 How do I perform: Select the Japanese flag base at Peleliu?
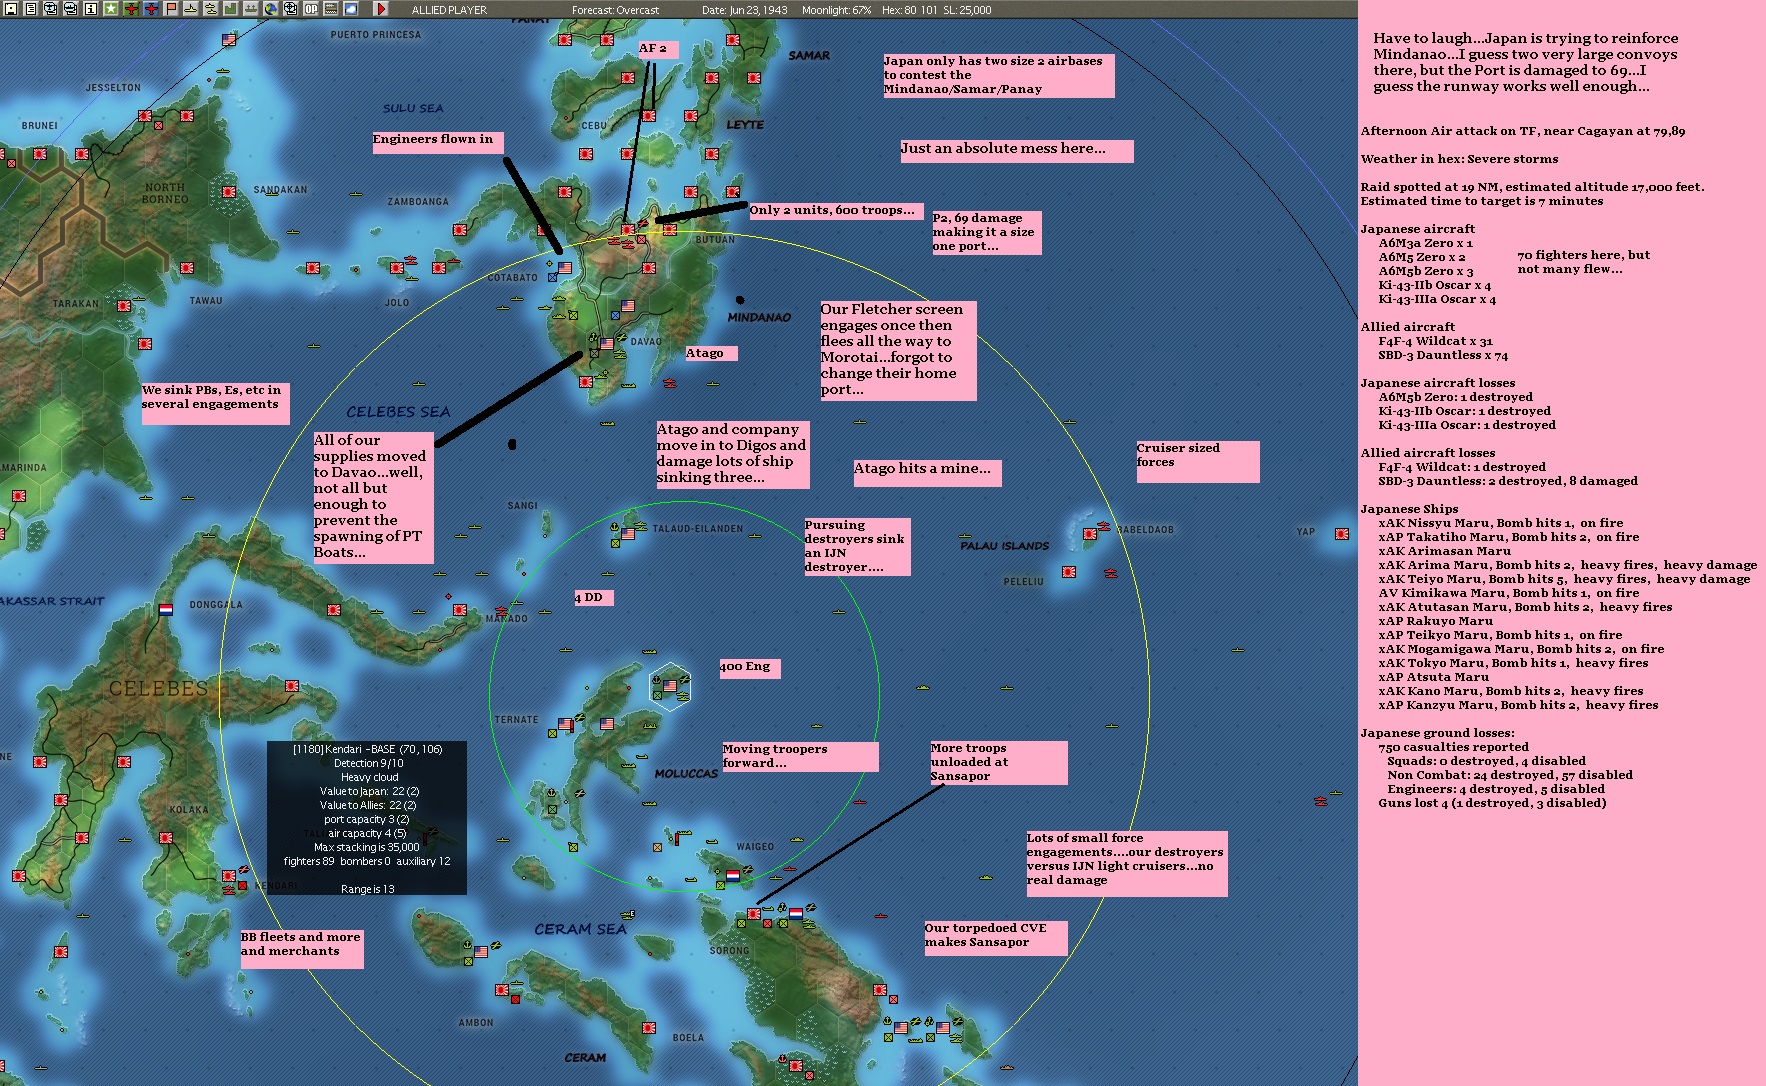pyautogui.click(x=1069, y=572)
